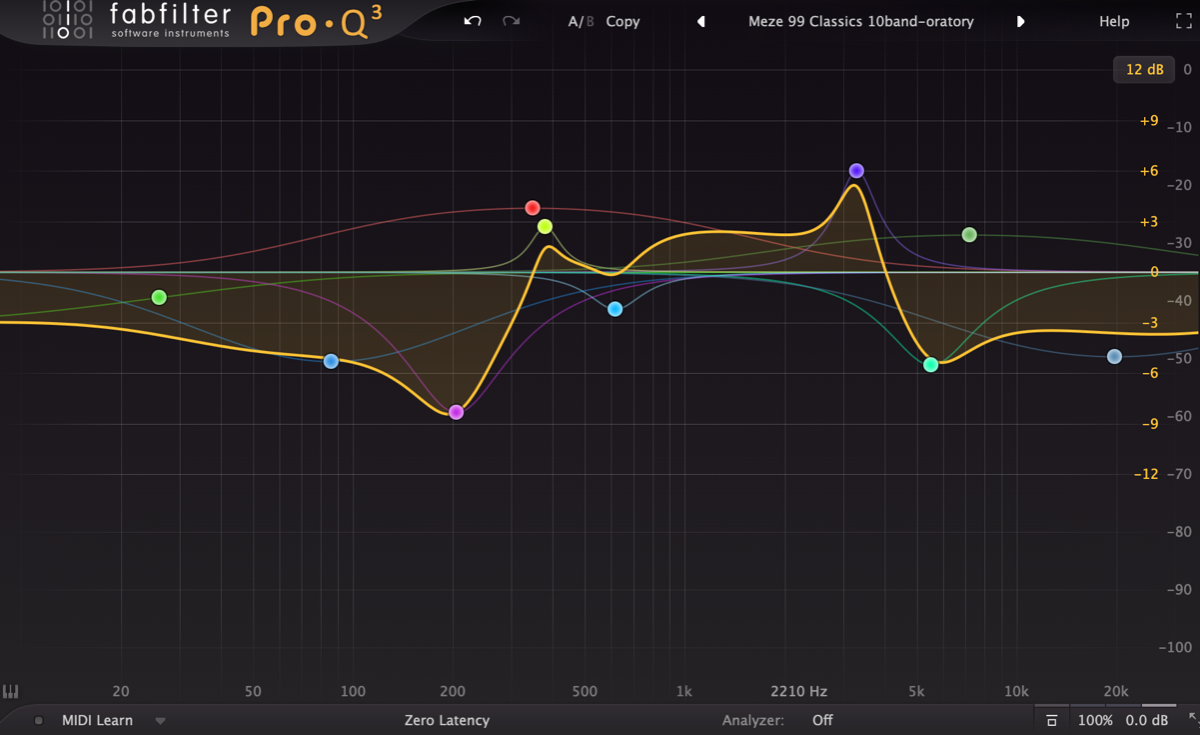
Task: Toggle the A/B state switch
Action: [580, 21]
